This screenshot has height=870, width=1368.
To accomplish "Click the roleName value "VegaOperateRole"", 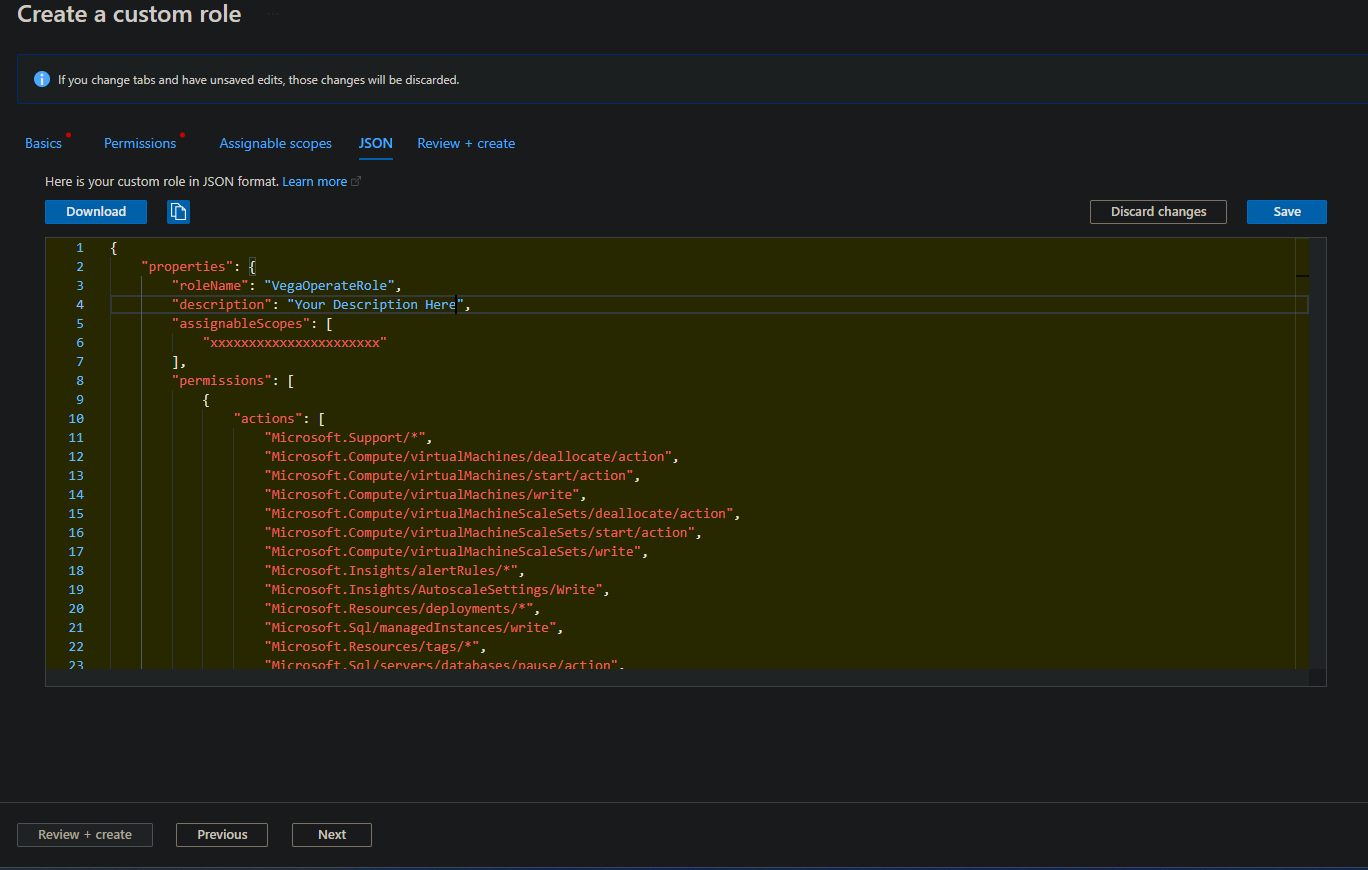I will pos(329,285).
